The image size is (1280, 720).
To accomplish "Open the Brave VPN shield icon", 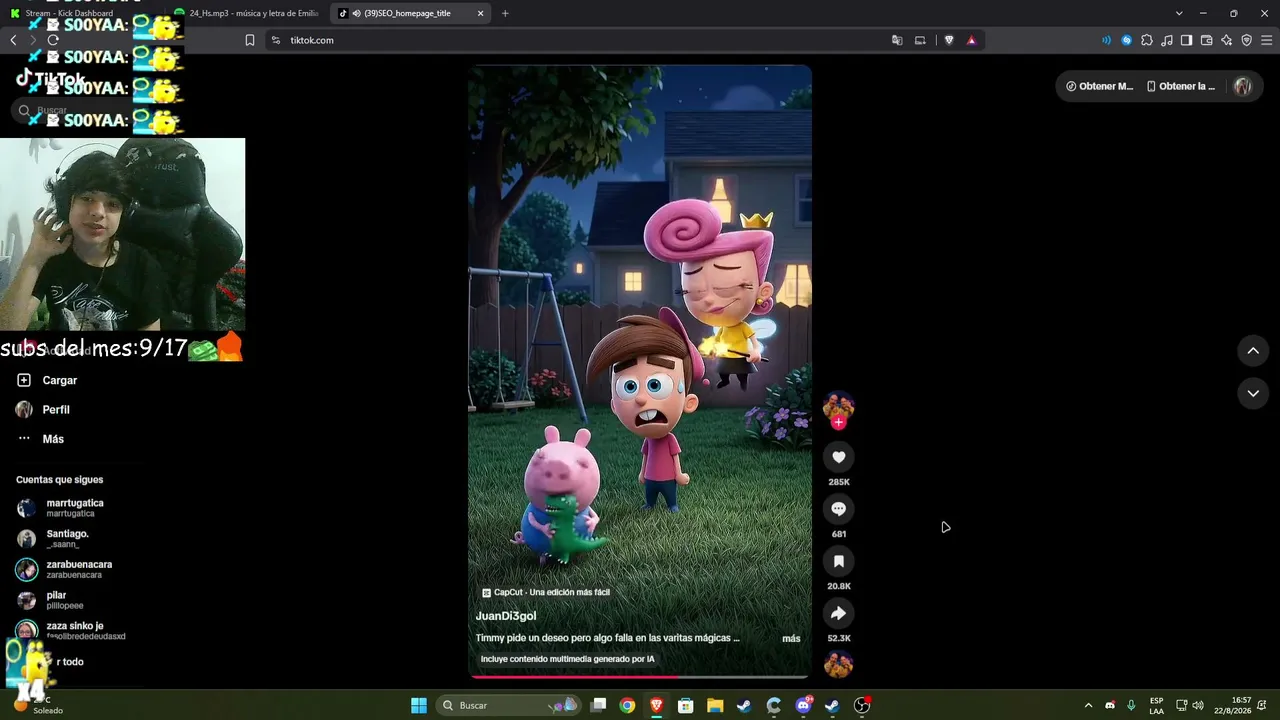I will [1246, 40].
